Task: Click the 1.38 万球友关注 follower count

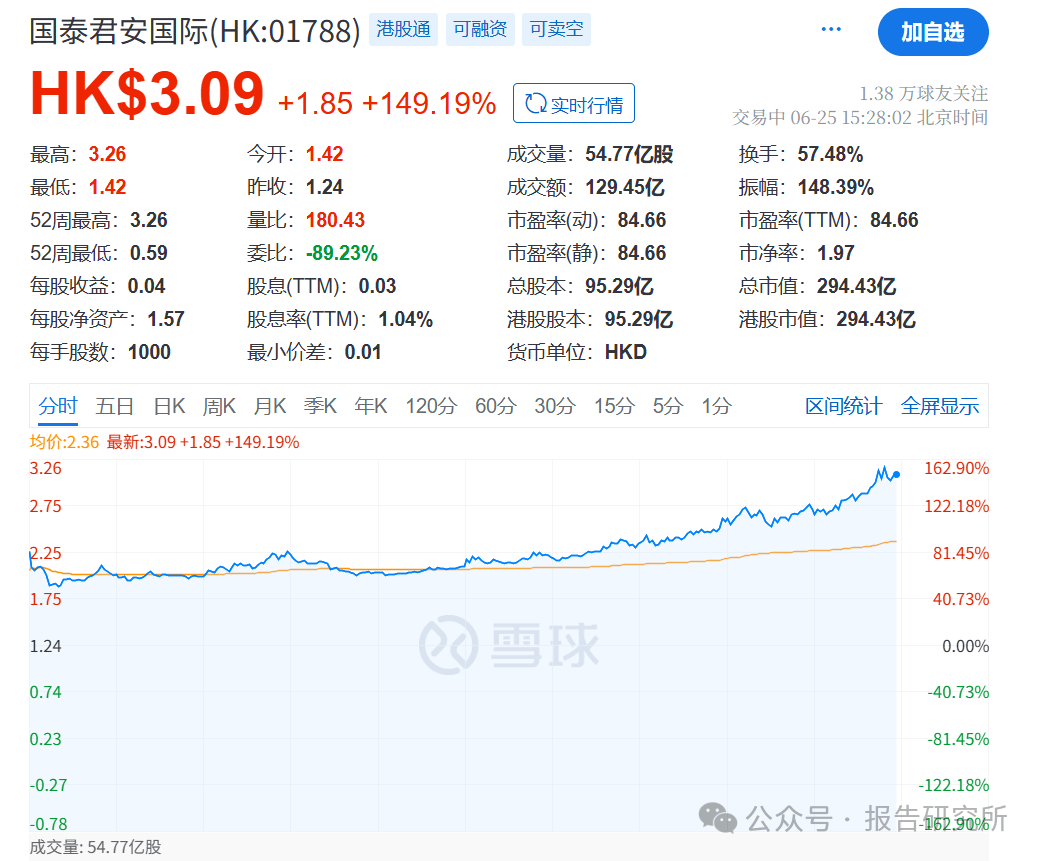Action: (923, 93)
